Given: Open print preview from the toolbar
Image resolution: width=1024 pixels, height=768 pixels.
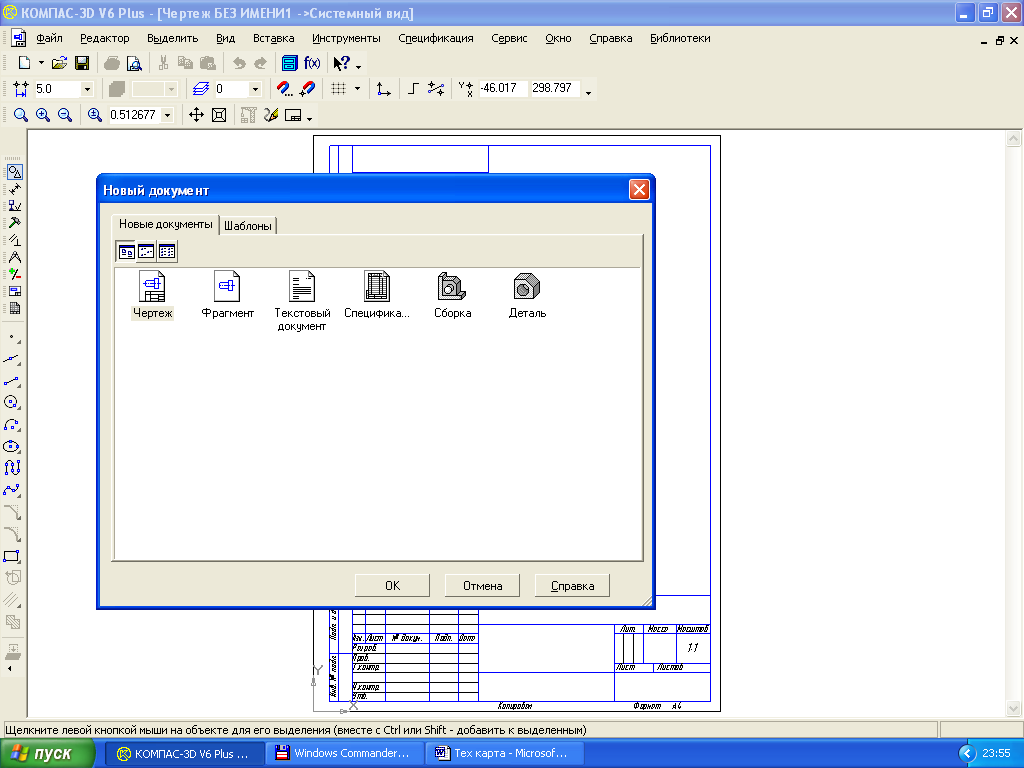Looking at the screenshot, I should (134, 63).
